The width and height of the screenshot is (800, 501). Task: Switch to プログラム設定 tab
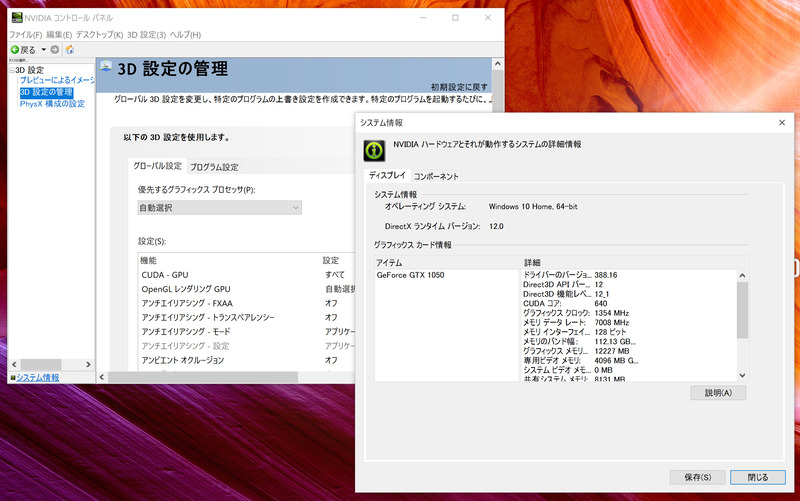(214, 167)
